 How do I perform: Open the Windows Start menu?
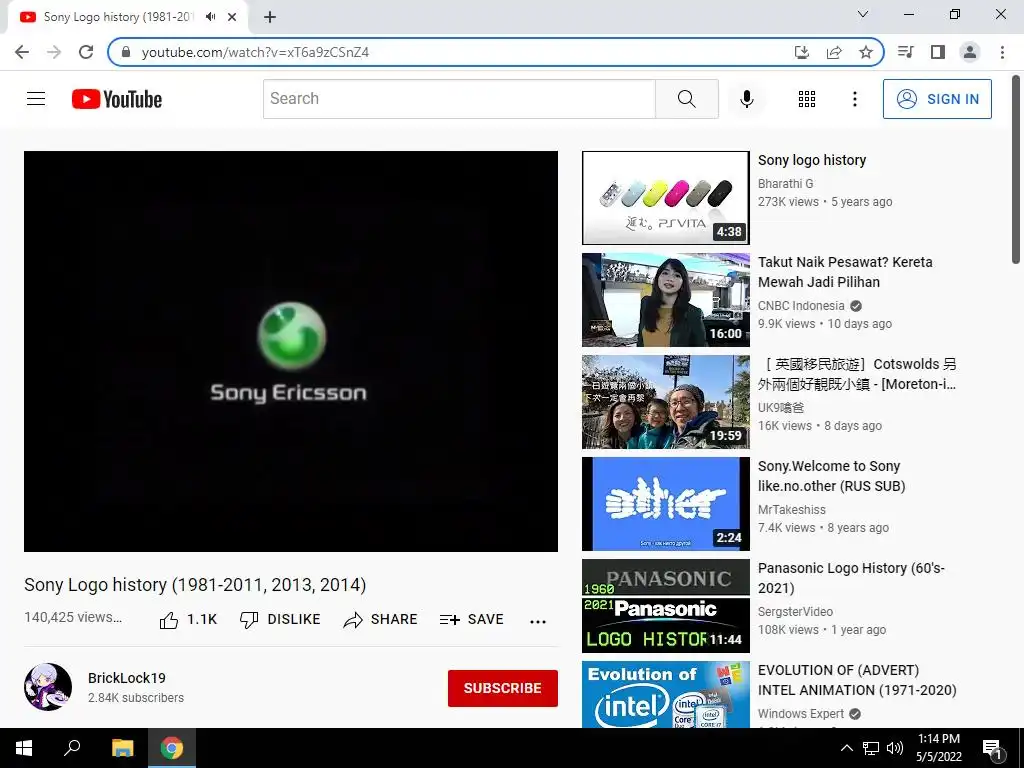coord(24,748)
